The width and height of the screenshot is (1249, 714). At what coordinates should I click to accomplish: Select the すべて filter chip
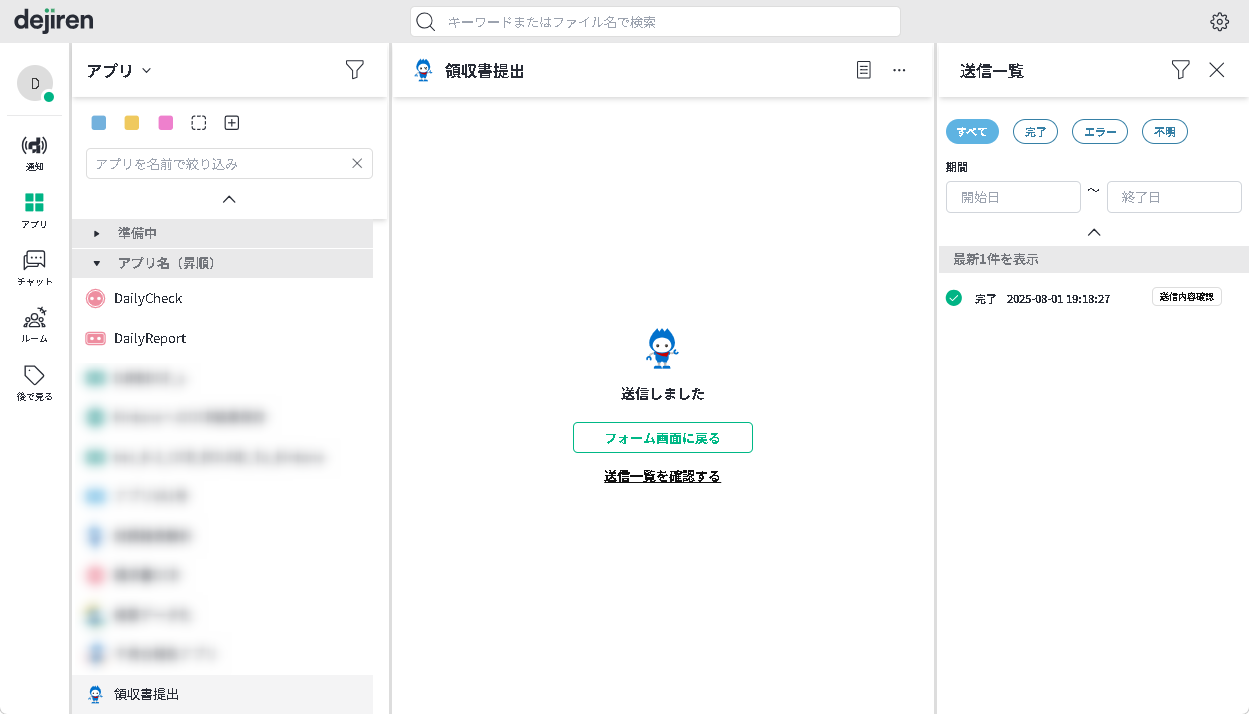pos(972,132)
